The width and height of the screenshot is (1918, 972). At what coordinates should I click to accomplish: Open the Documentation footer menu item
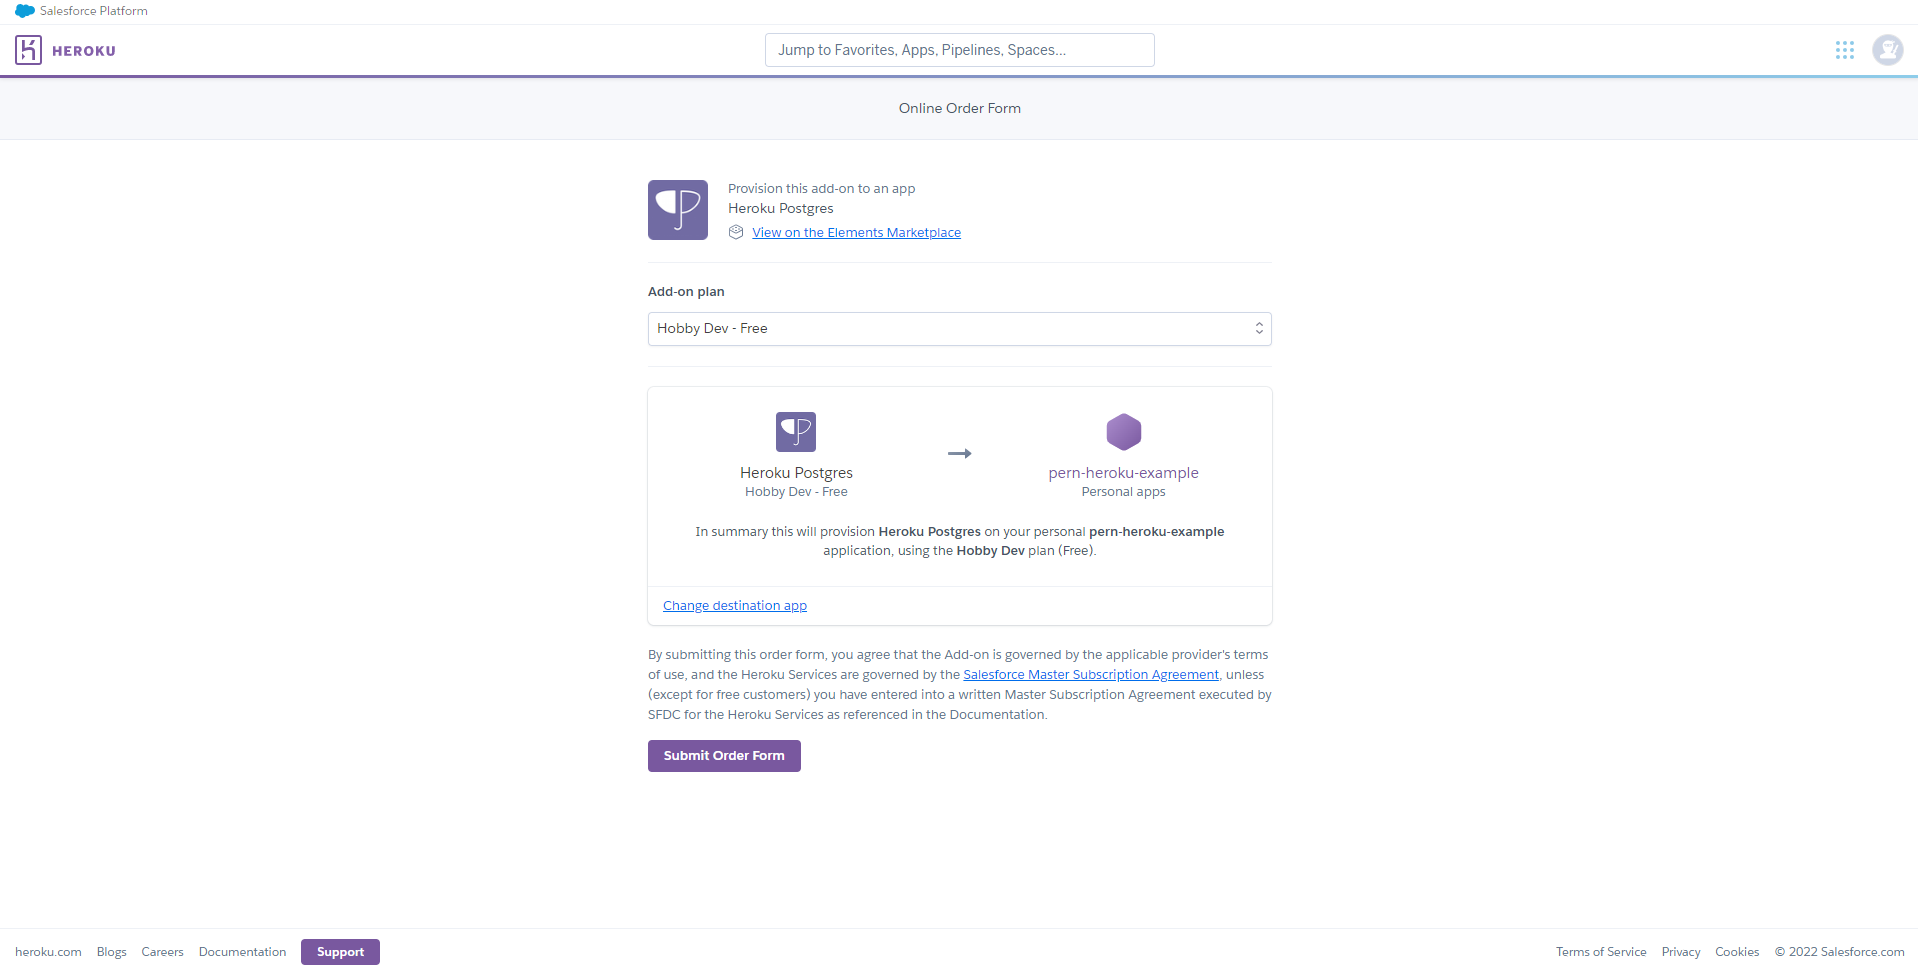[242, 951]
